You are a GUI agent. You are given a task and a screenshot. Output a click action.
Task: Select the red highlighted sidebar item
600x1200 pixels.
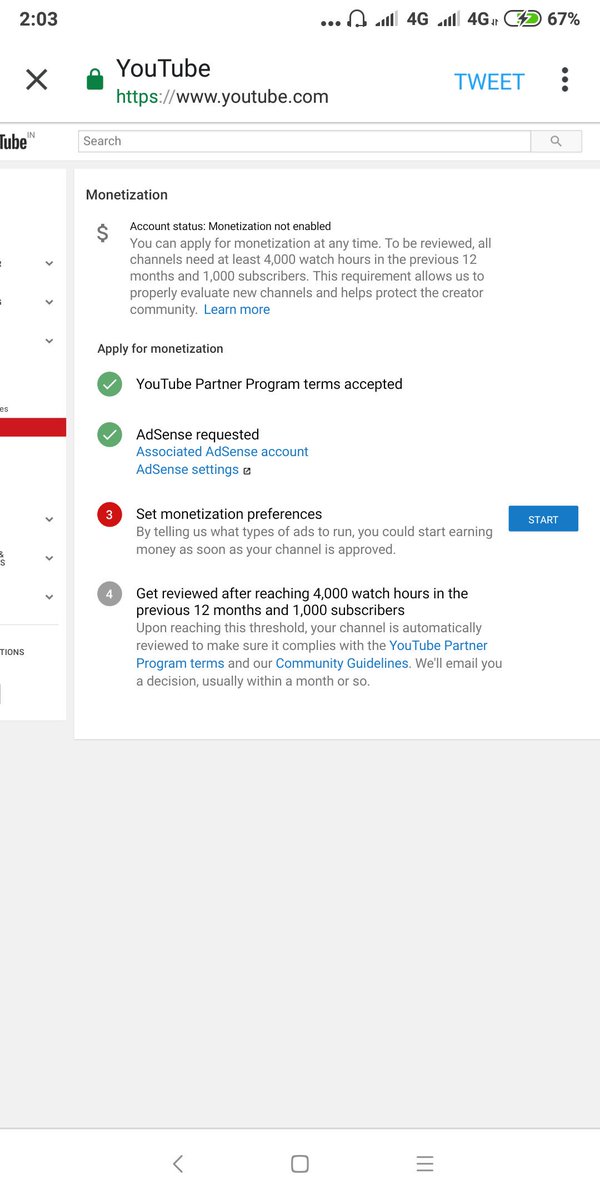(x=33, y=427)
